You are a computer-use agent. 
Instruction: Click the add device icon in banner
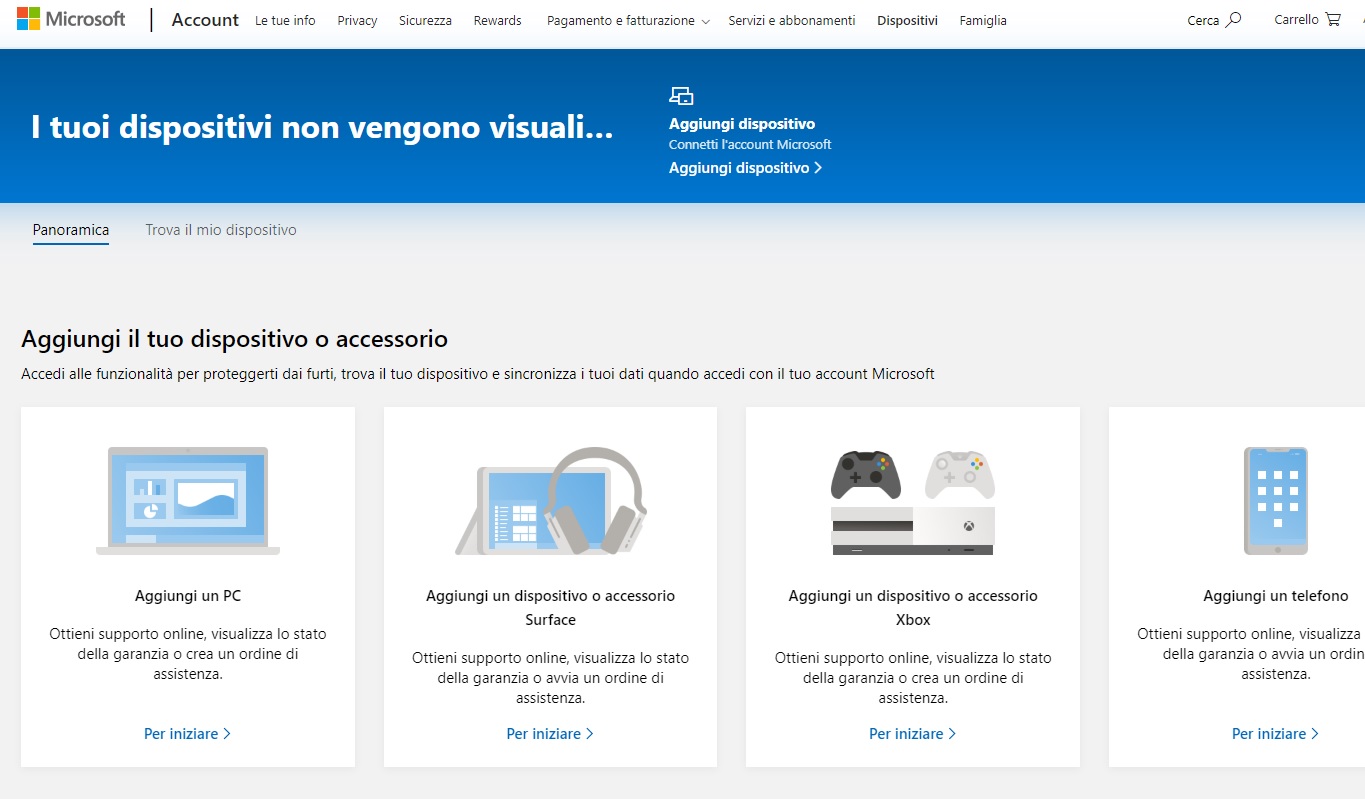[681, 96]
